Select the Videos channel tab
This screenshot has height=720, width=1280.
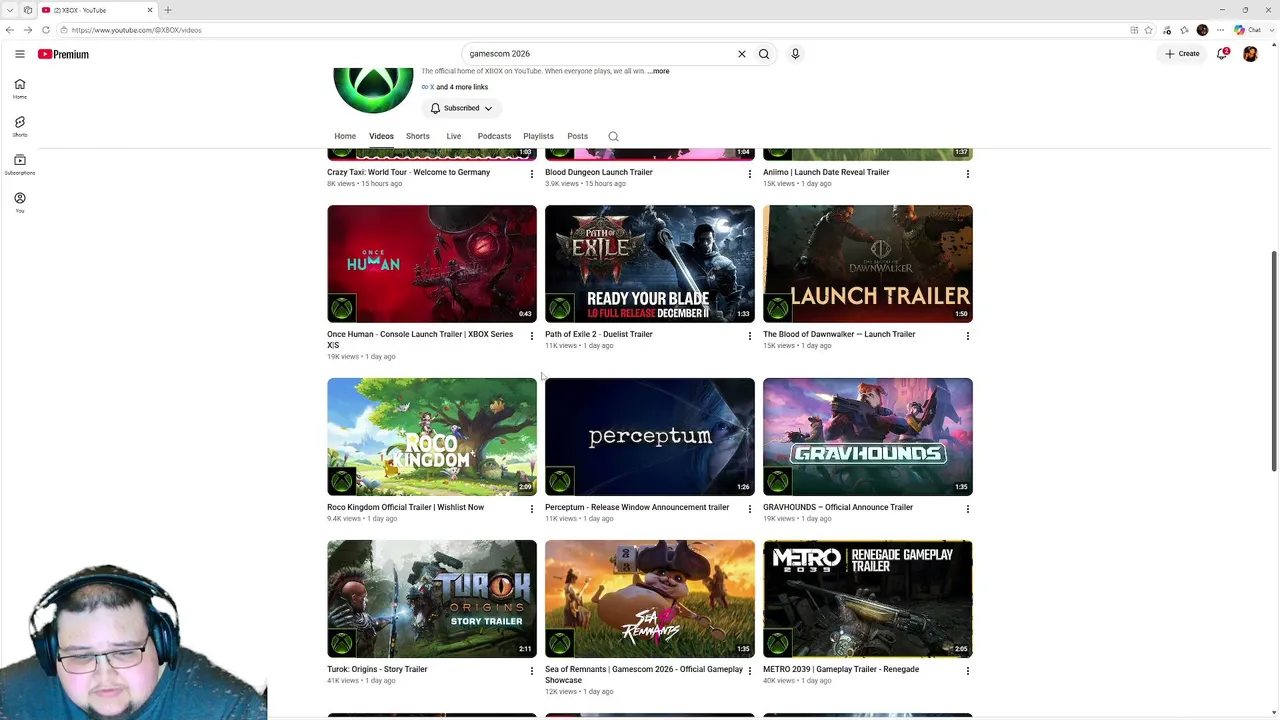pyautogui.click(x=381, y=136)
